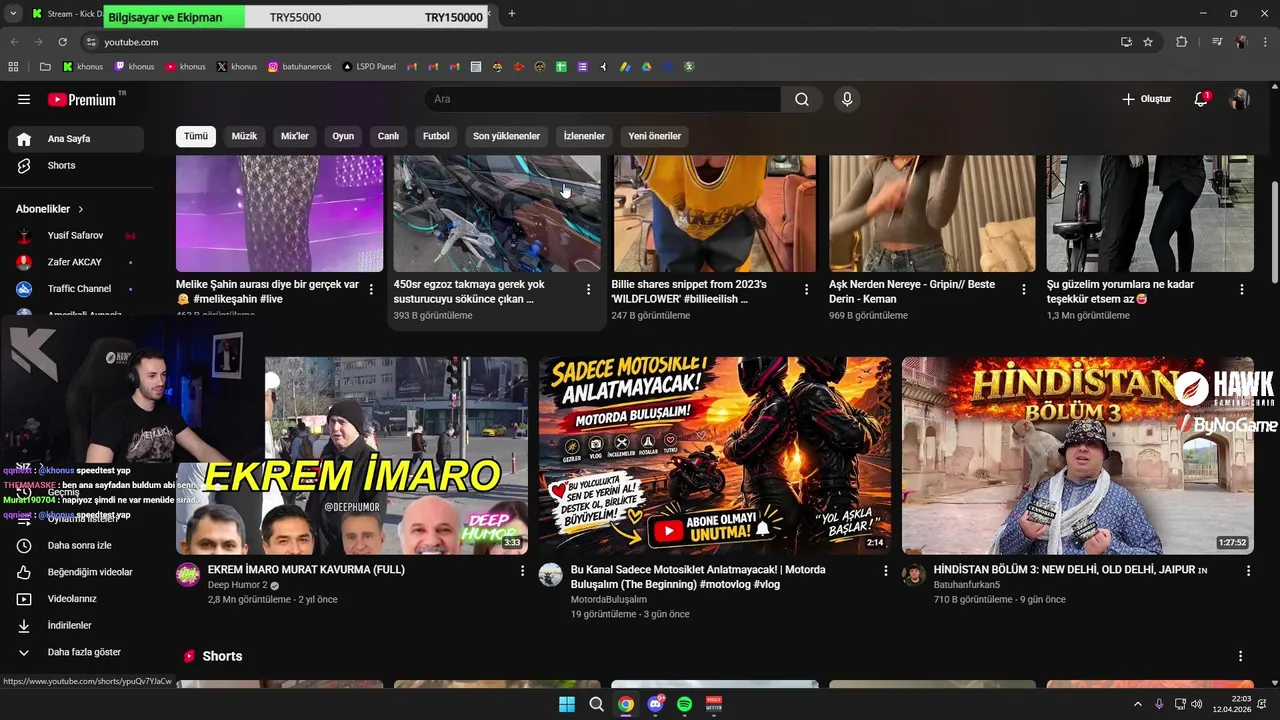
Task: Open the Oluştur create button
Action: (1146, 99)
